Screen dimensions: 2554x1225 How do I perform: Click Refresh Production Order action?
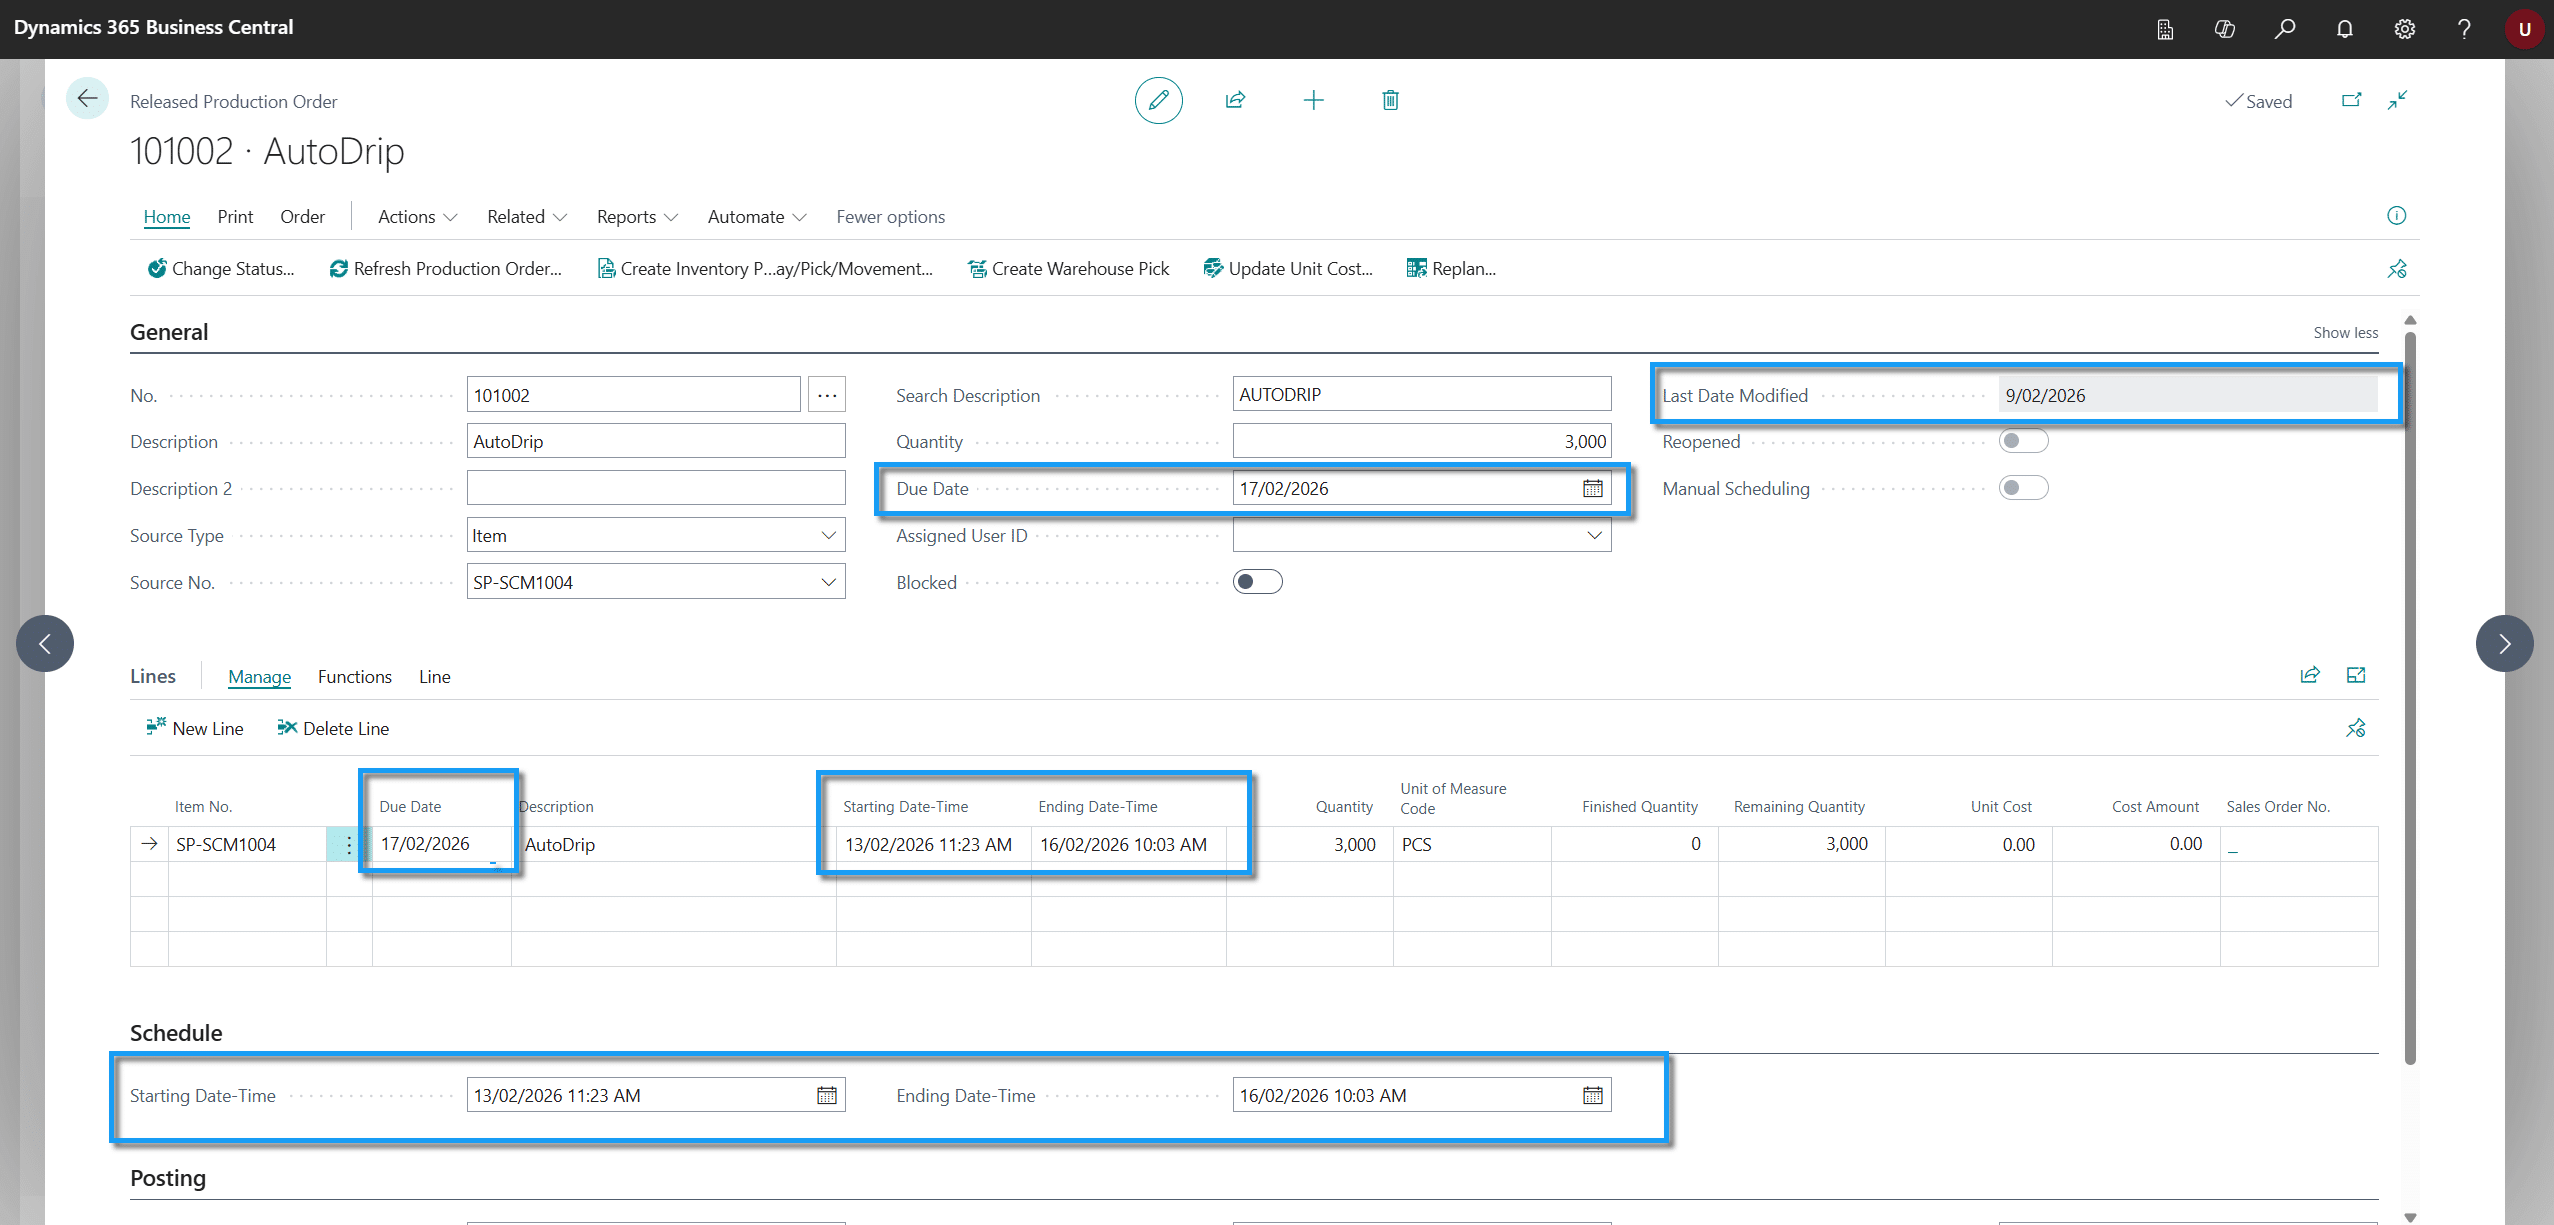[x=445, y=269]
